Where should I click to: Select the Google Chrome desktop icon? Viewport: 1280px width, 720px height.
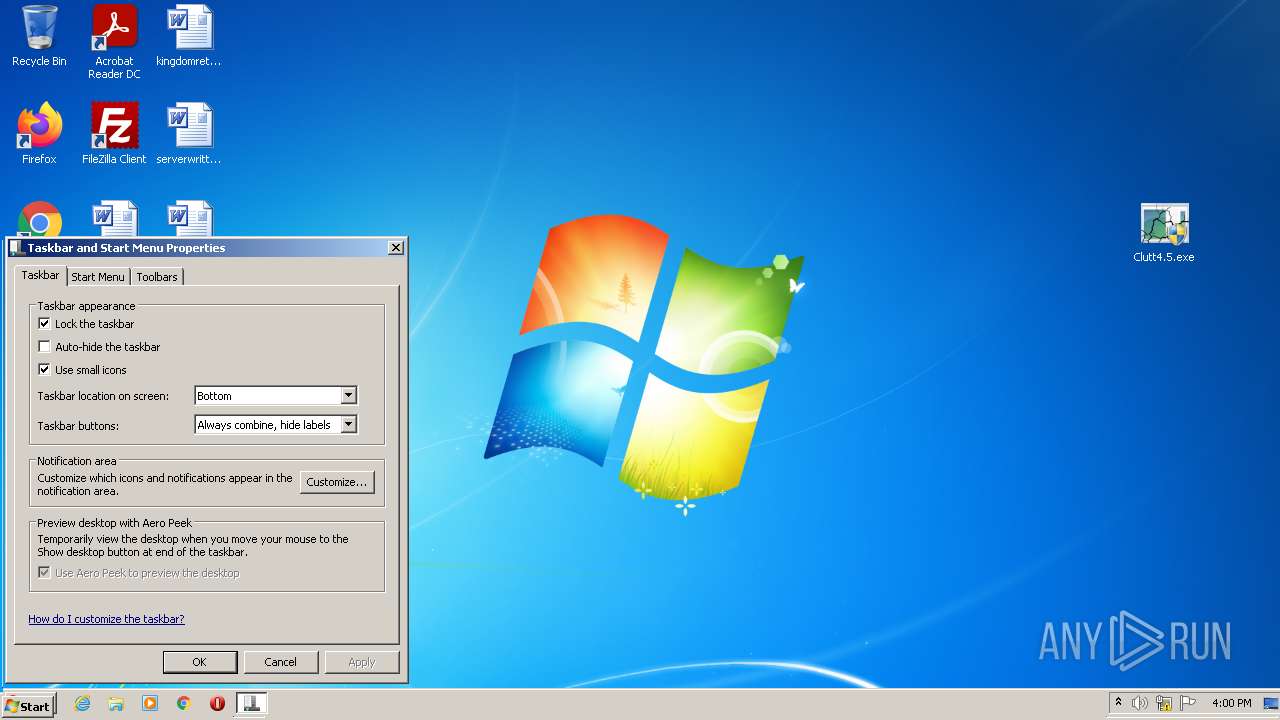pos(40,219)
